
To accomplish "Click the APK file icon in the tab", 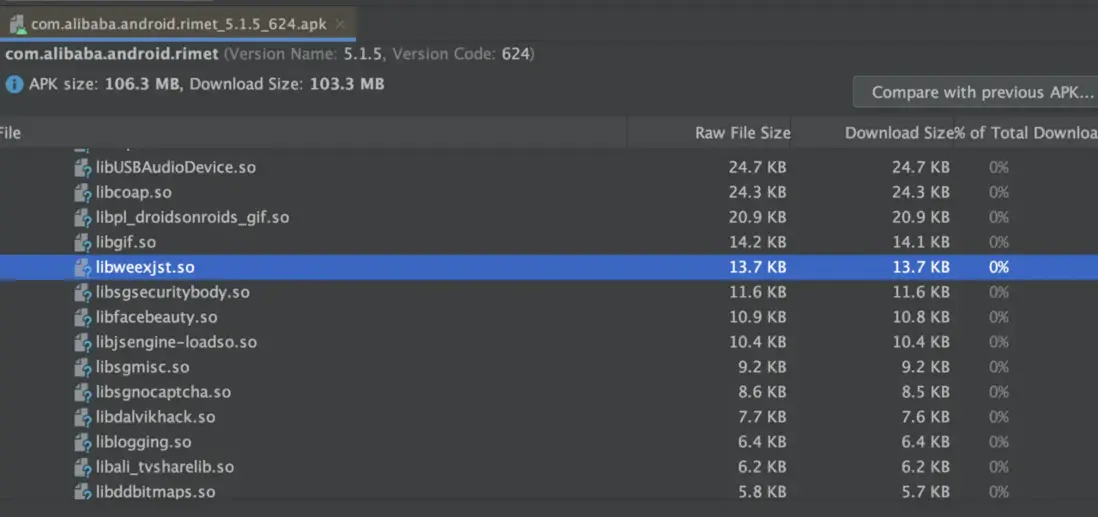I will [x=17, y=23].
